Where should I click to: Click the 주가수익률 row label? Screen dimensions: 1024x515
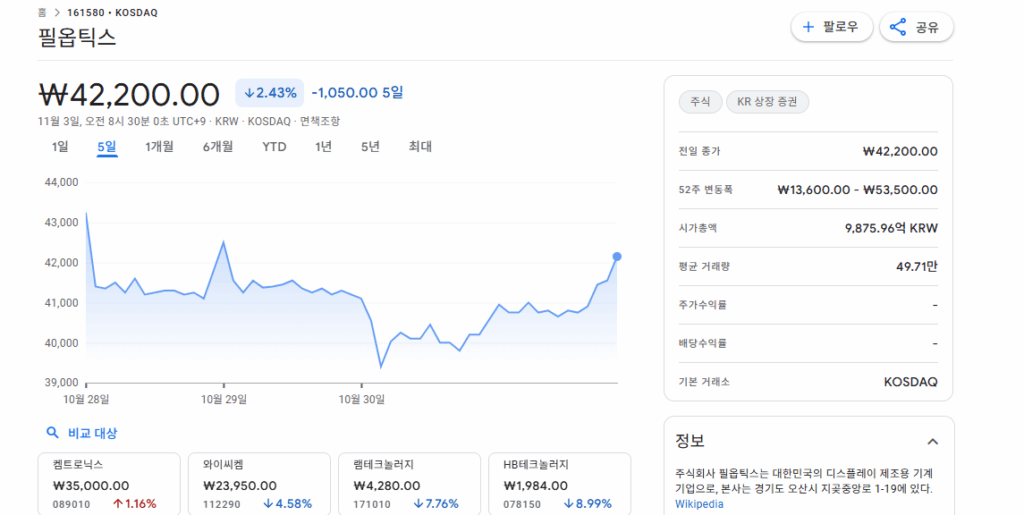[x=702, y=305]
